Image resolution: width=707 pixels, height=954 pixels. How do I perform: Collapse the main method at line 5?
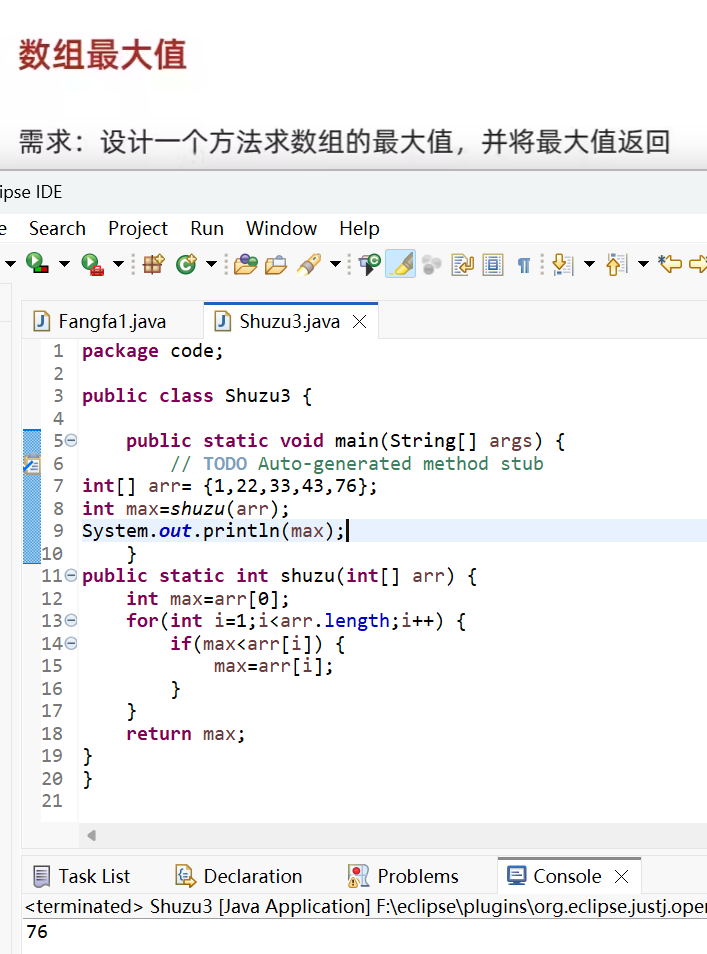click(x=71, y=440)
